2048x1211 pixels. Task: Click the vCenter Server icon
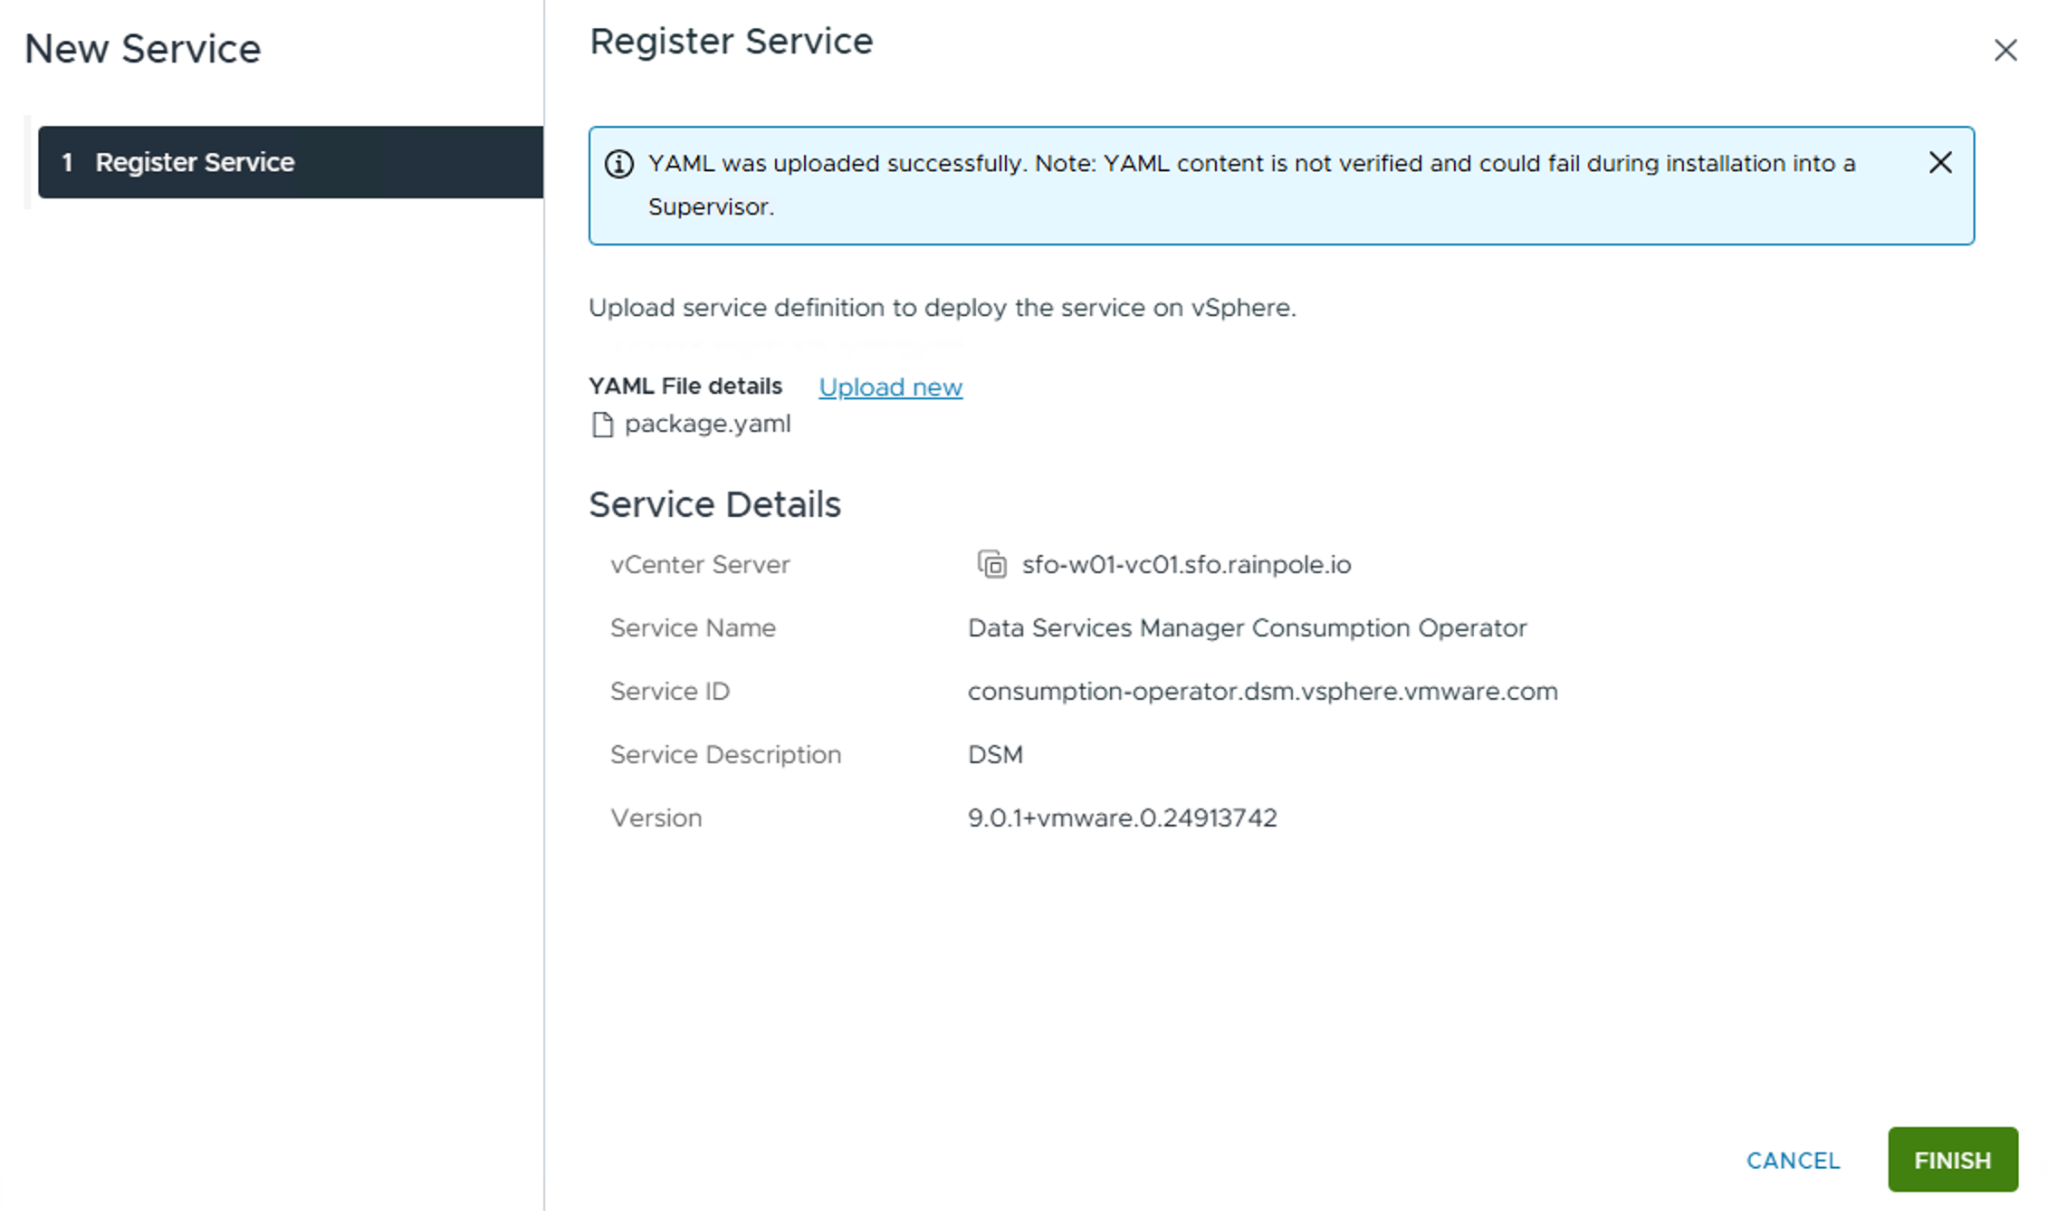[x=991, y=565]
